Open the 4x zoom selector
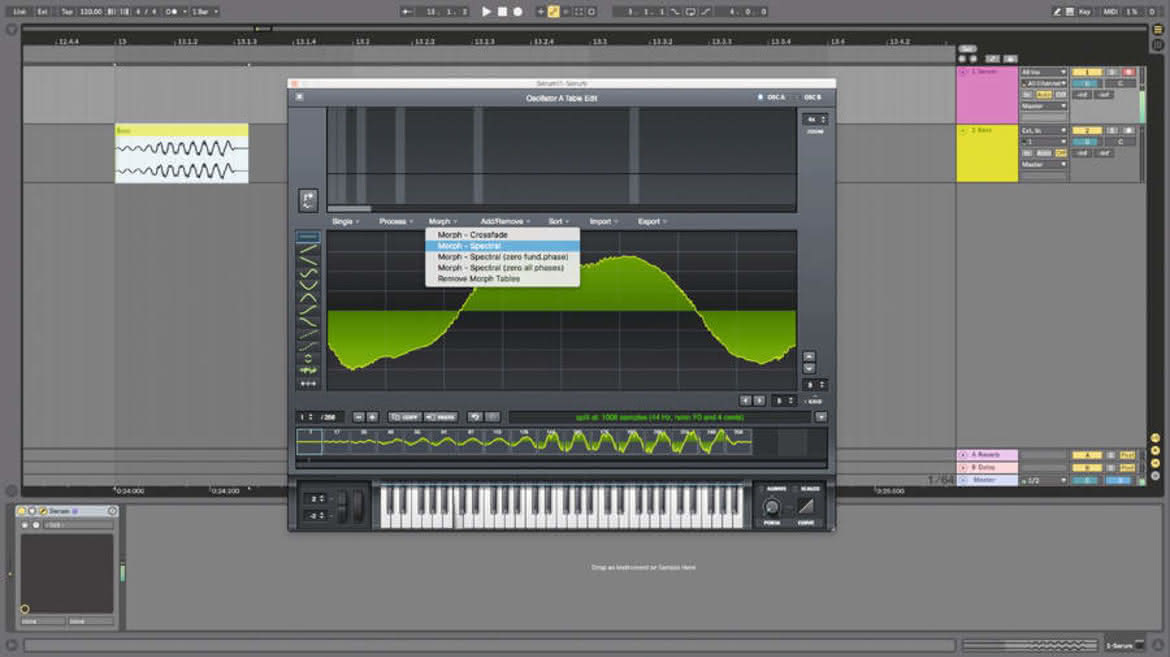Viewport: 1170px width, 657px height. (x=815, y=119)
